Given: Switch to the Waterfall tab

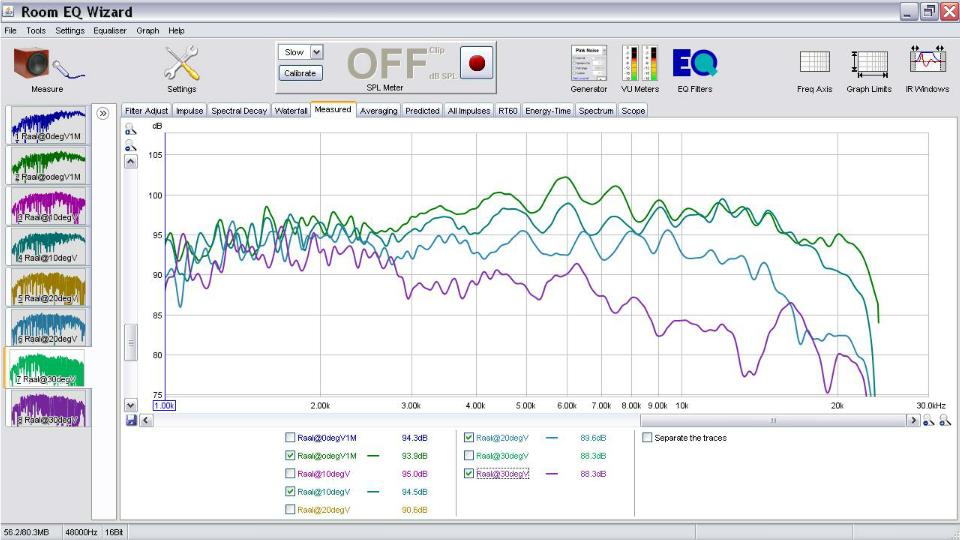Looking at the screenshot, I should tap(291, 111).
